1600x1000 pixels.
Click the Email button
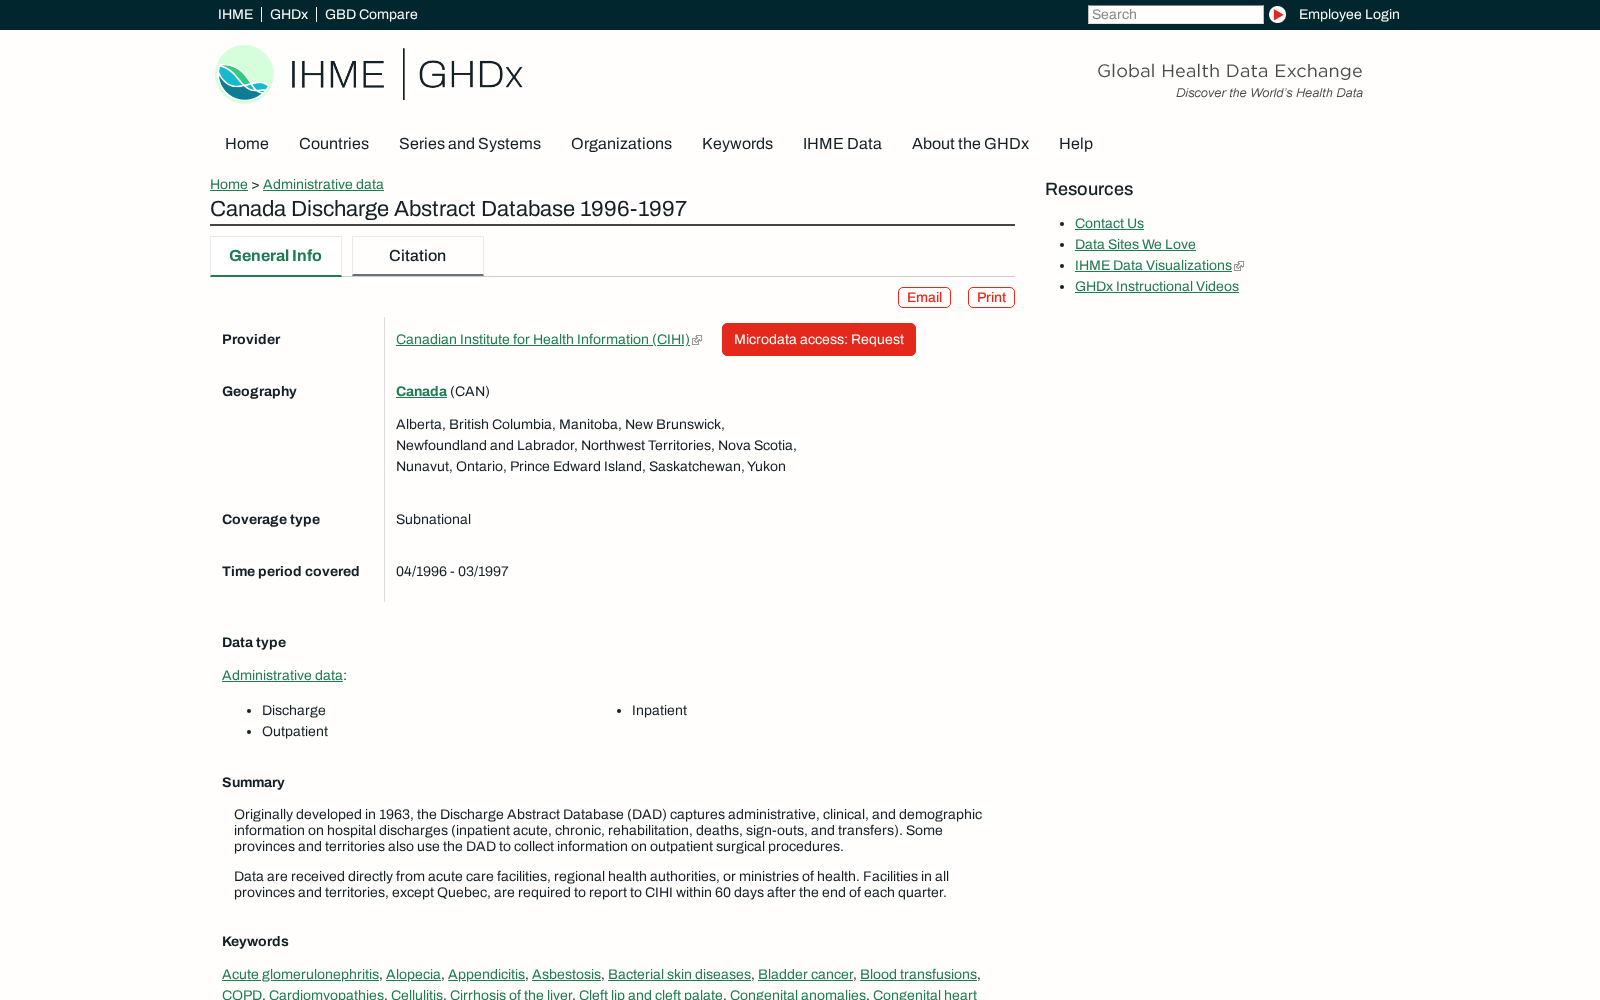(924, 297)
